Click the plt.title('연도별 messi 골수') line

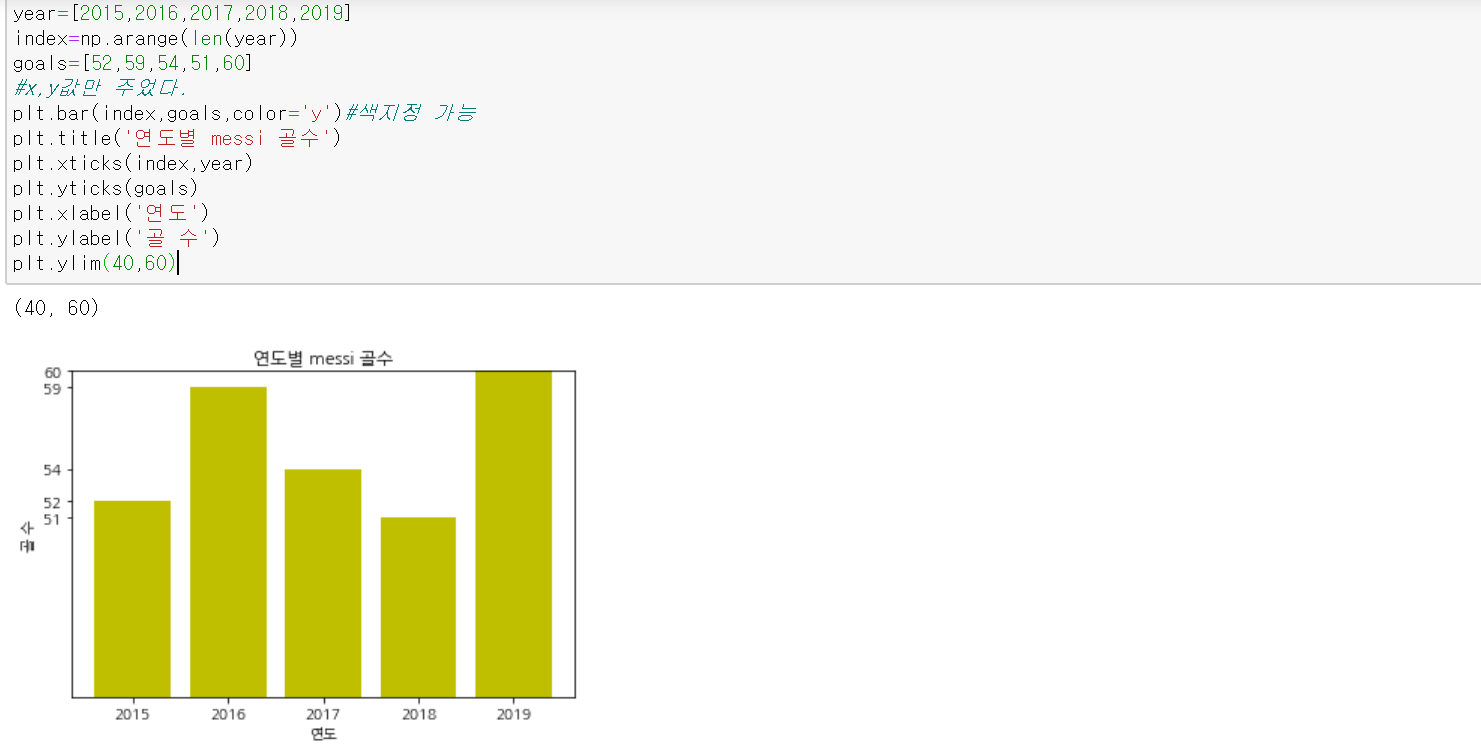pyautogui.click(x=178, y=138)
